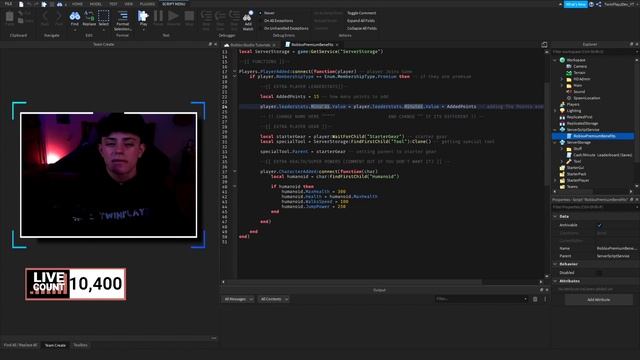Switch to the MODEL ribbon tab
The image size is (640, 360).
tap(96, 4)
